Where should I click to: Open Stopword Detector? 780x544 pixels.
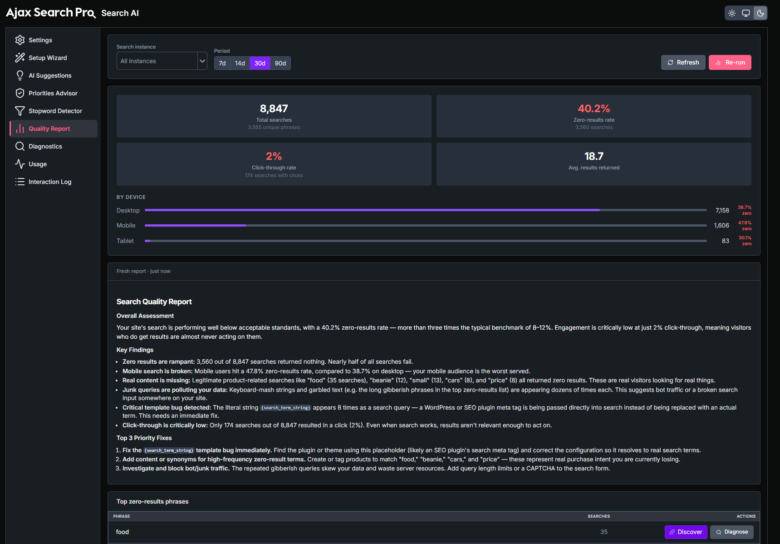(53, 111)
